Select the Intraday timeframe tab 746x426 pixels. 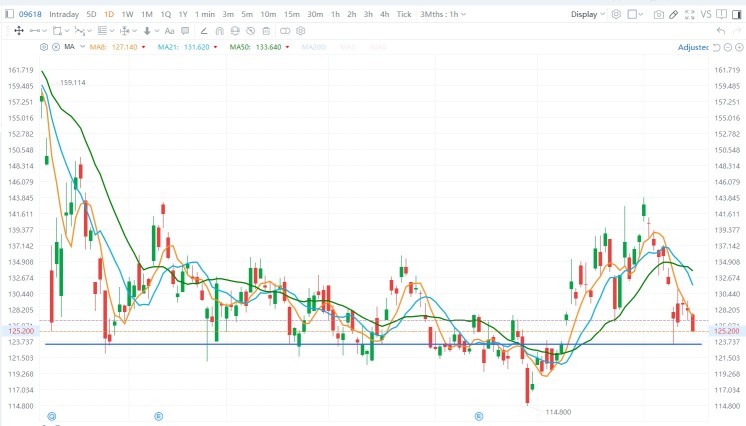pos(64,15)
